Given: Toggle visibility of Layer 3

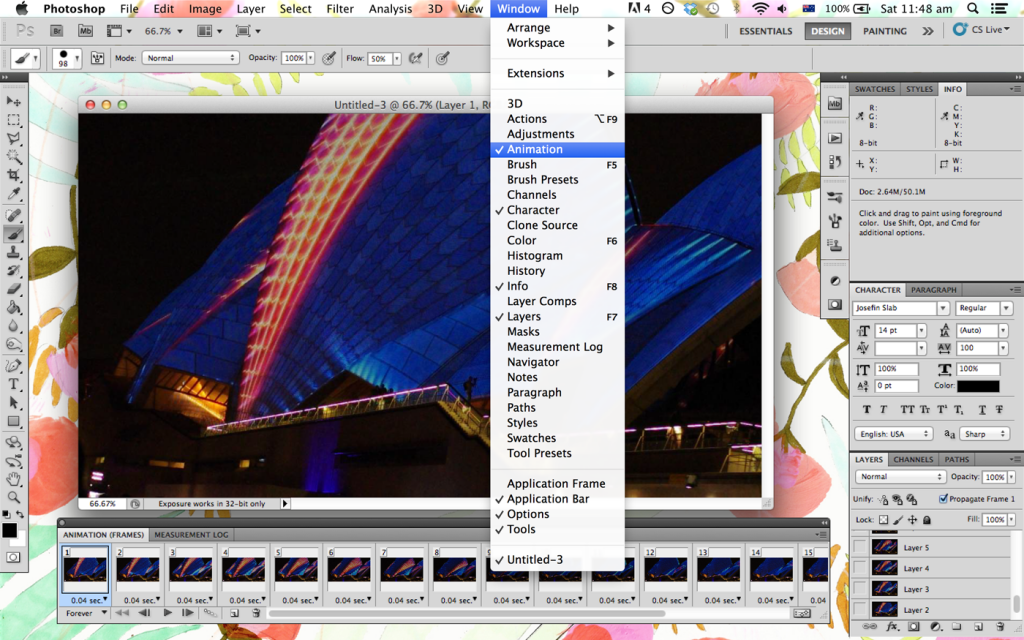Looking at the screenshot, I should click(x=859, y=589).
